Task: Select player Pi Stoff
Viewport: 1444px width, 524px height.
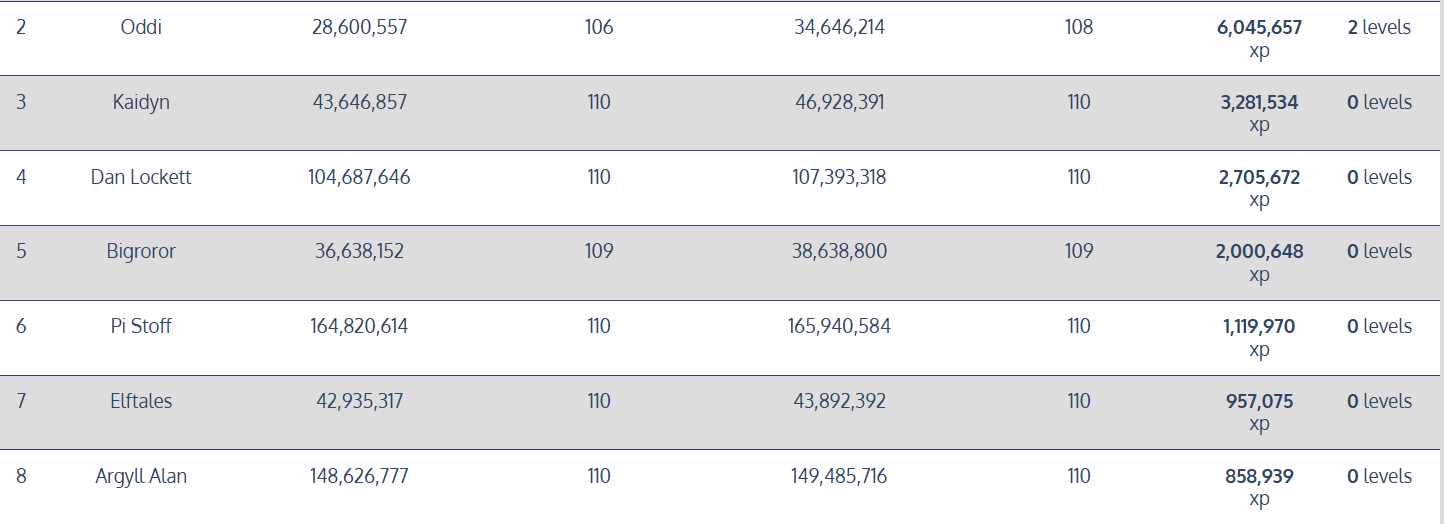Action: tap(141, 326)
